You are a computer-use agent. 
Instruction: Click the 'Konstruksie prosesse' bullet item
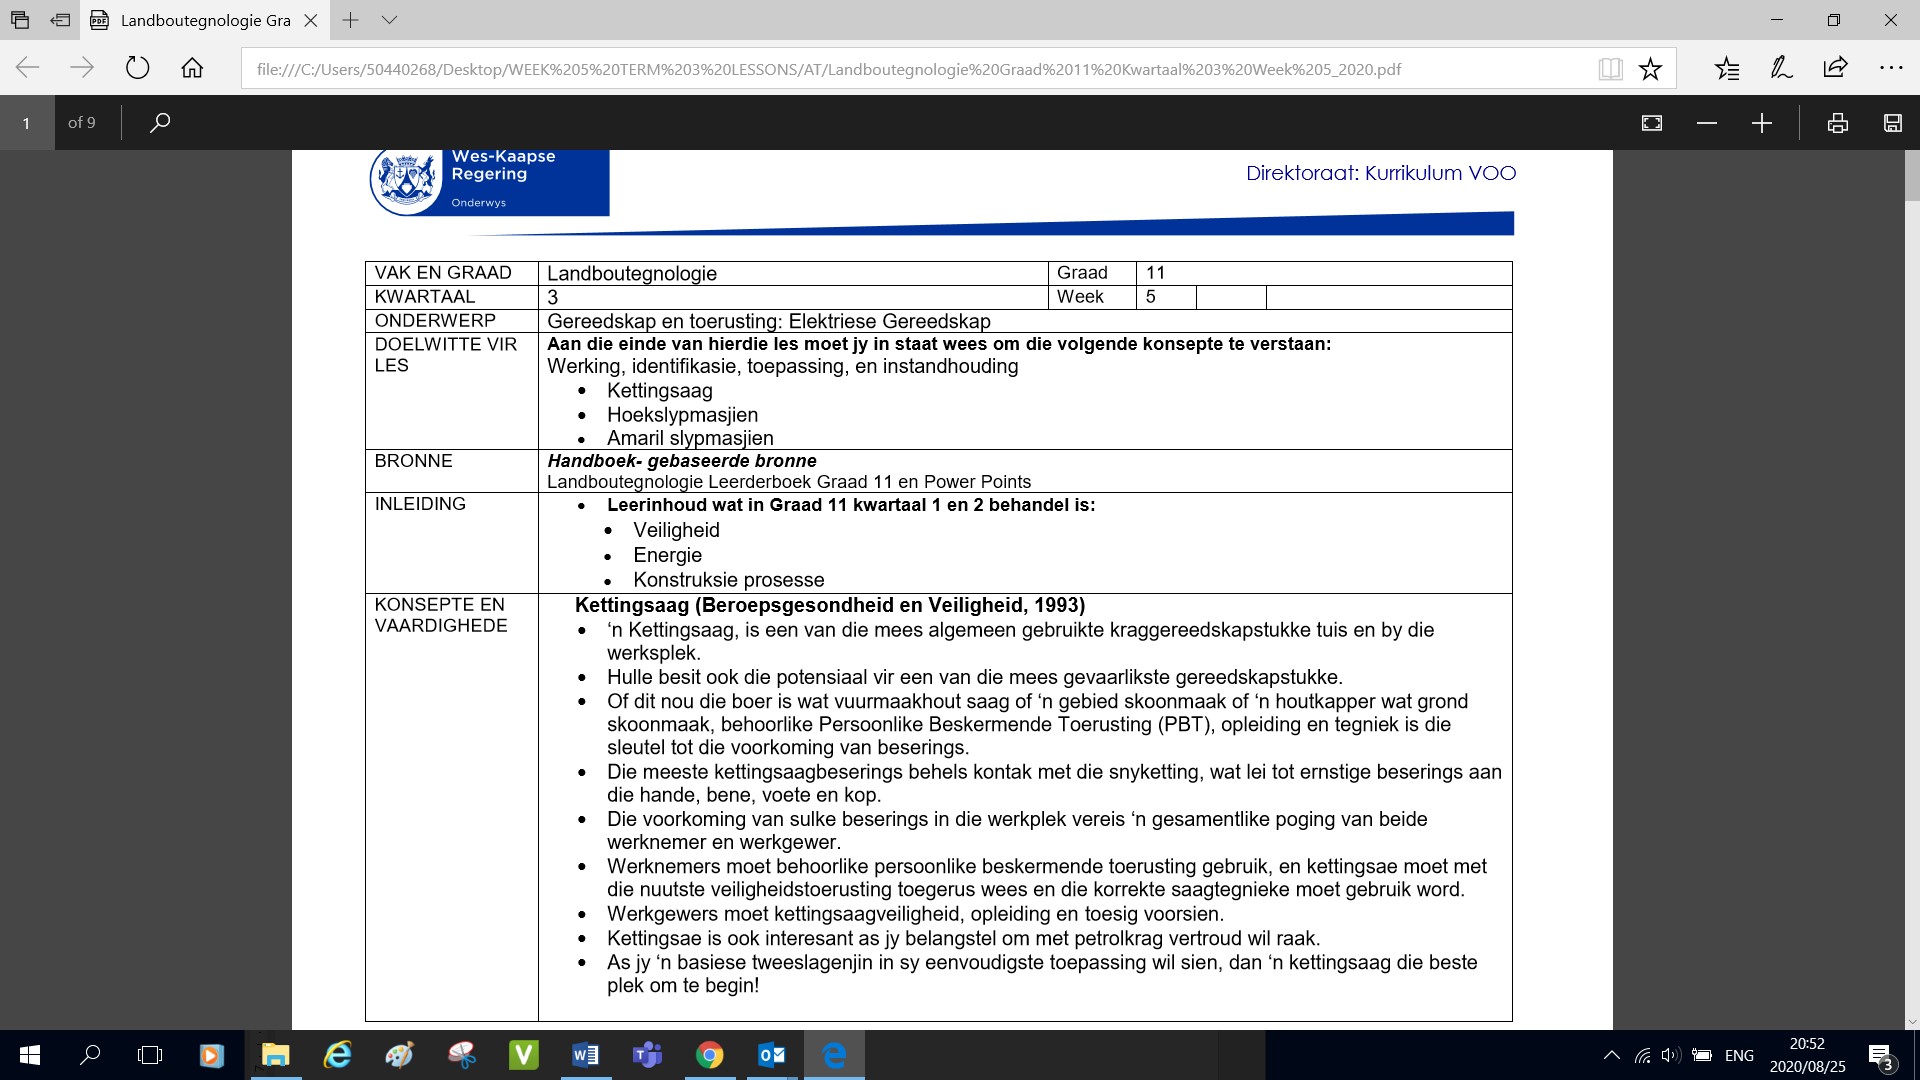click(728, 580)
